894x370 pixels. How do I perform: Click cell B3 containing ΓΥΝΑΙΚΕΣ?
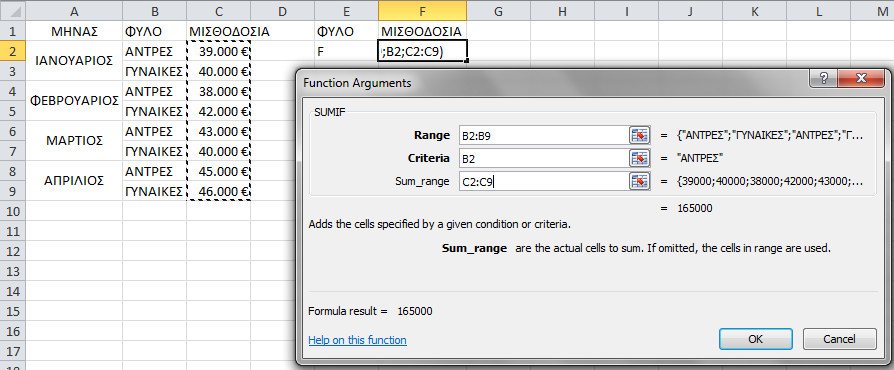pos(155,71)
